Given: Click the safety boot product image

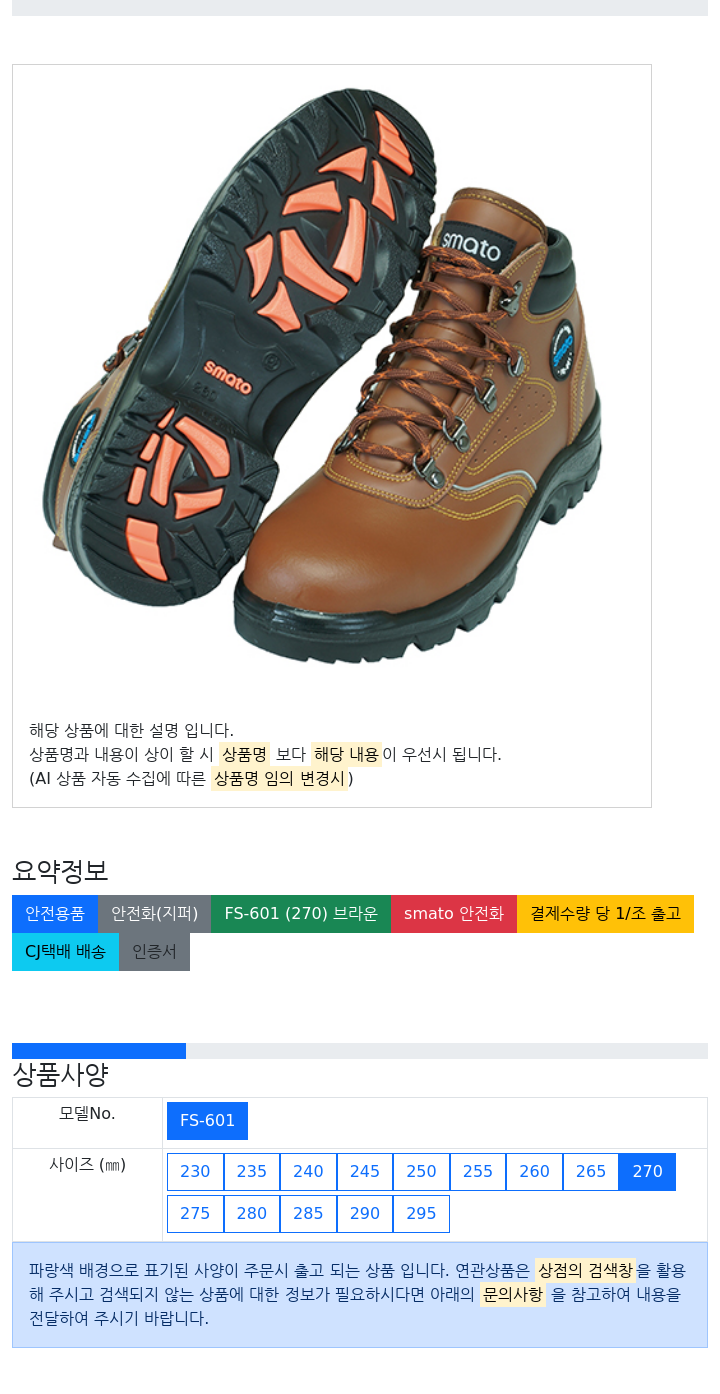Looking at the screenshot, I should (331, 377).
